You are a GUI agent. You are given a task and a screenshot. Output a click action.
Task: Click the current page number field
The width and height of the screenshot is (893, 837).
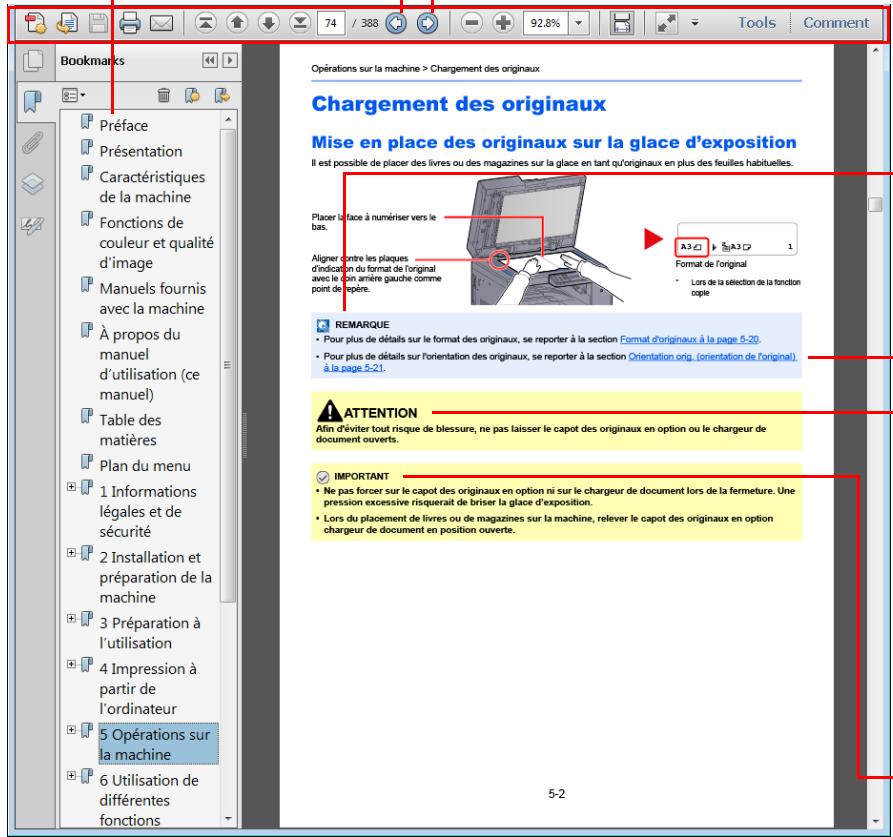tap(330, 23)
